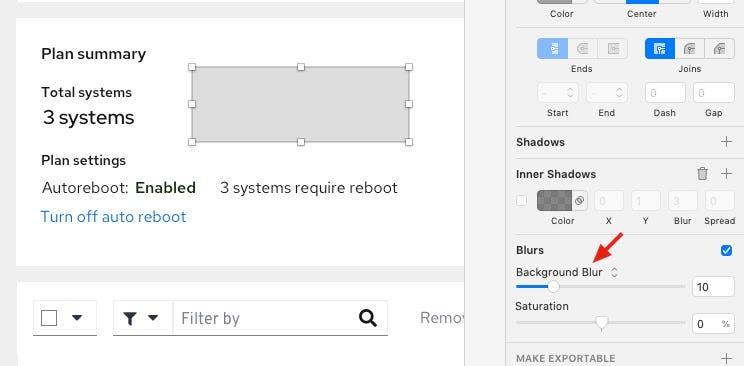Enable the inner shadow checkbox
Viewport: 744px width, 366px height.
521,200
